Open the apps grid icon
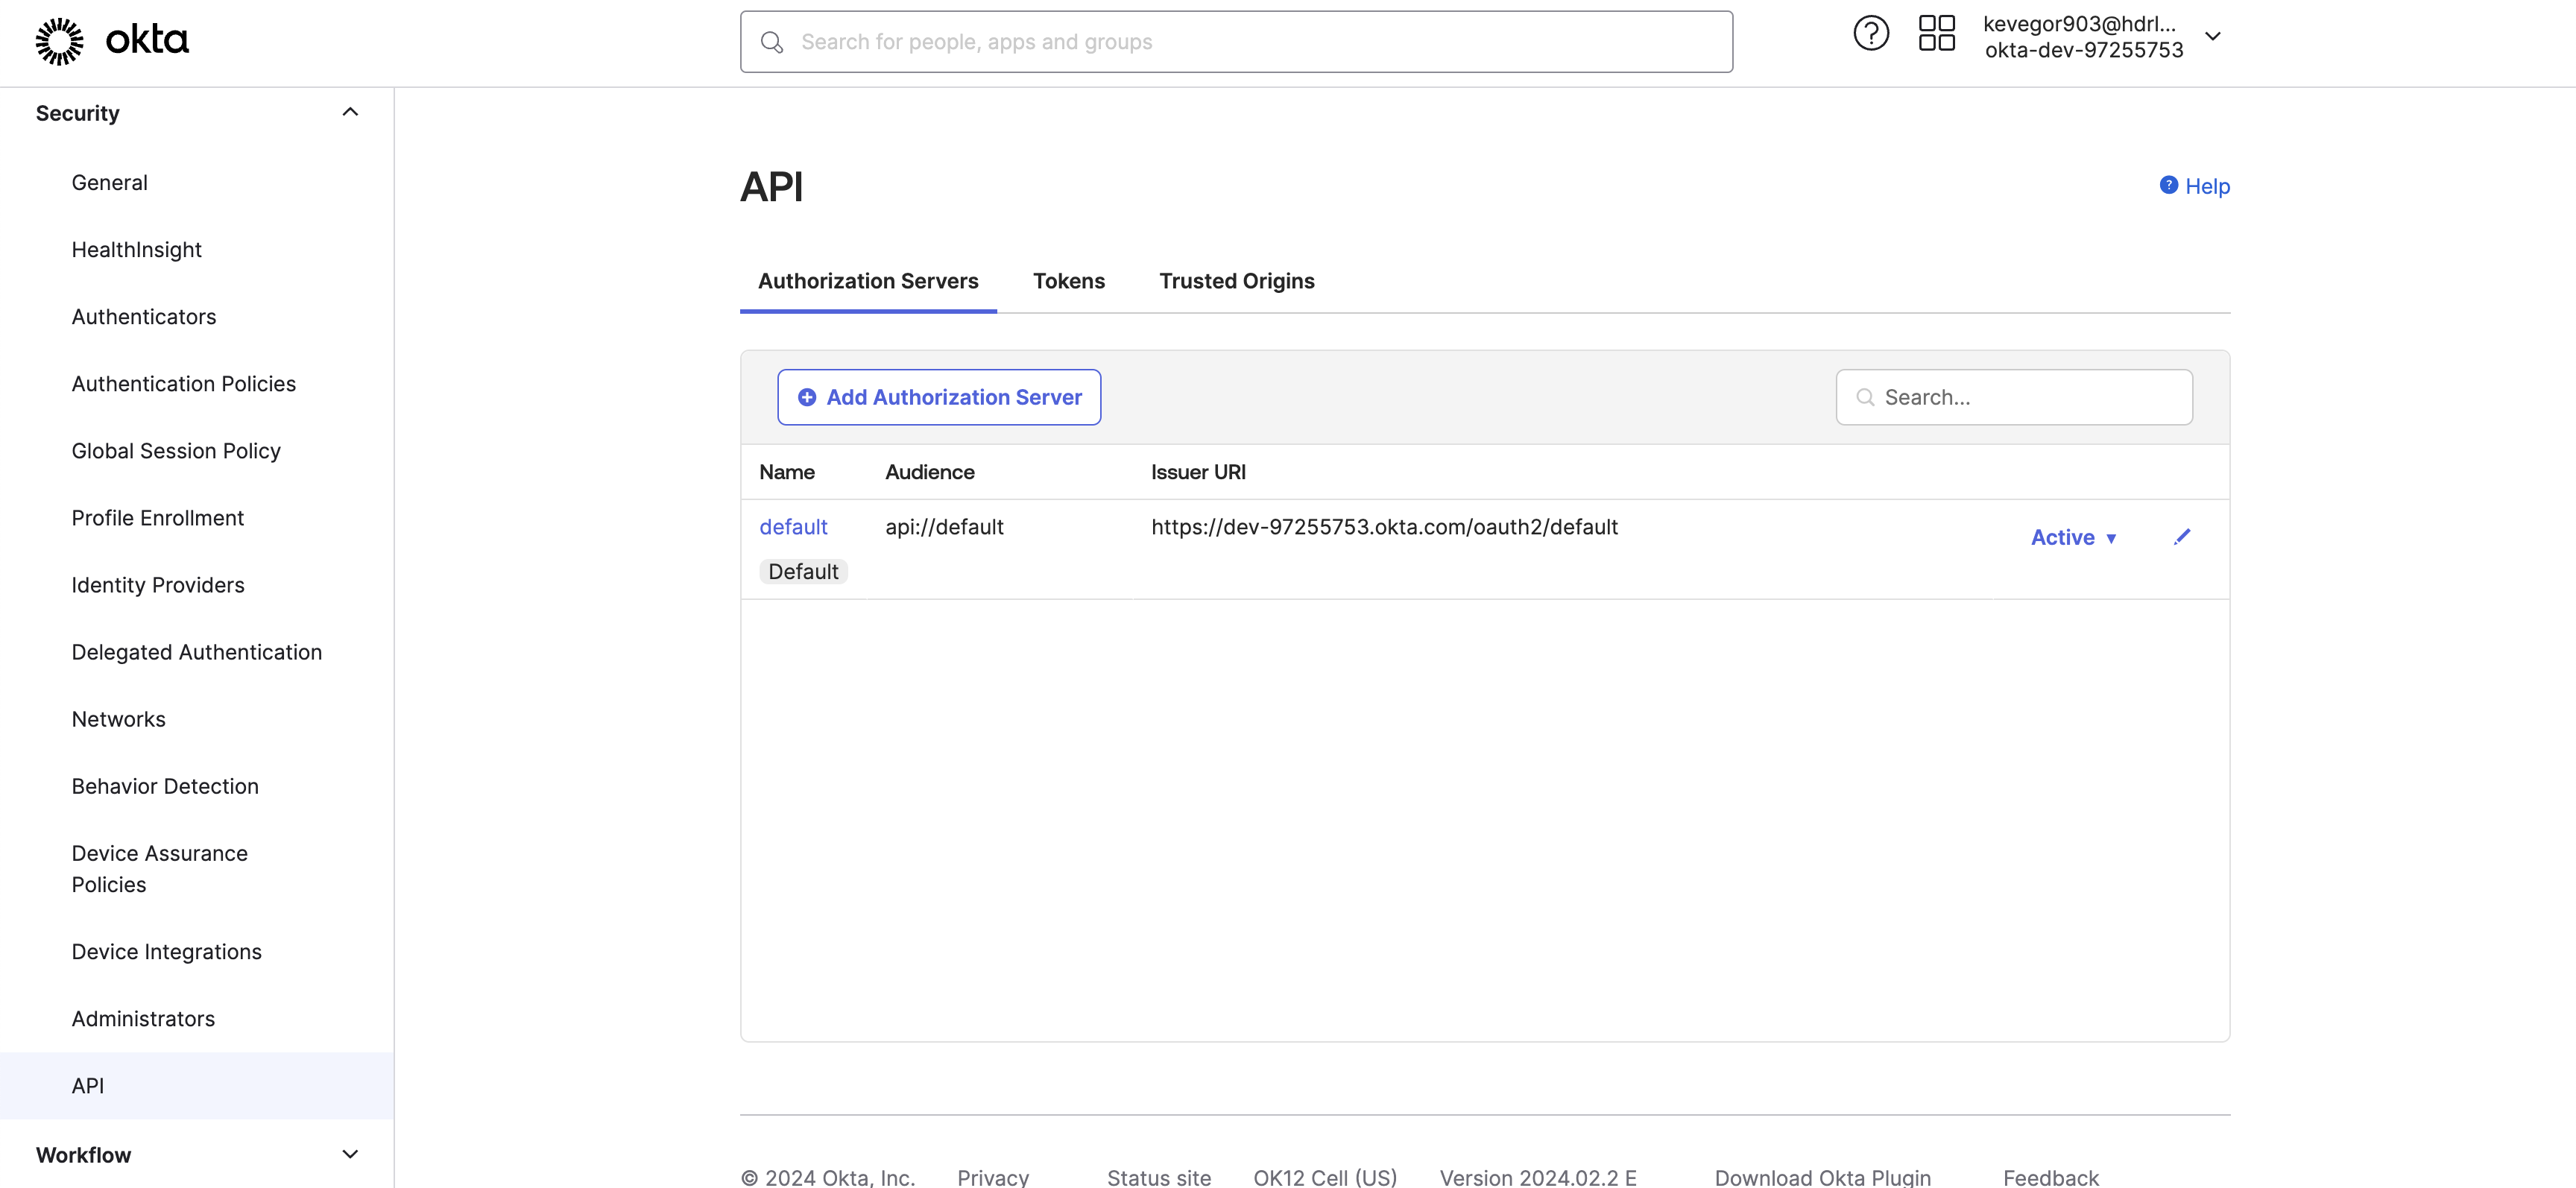Image resolution: width=2576 pixels, height=1188 pixels. tap(1936, 33)
